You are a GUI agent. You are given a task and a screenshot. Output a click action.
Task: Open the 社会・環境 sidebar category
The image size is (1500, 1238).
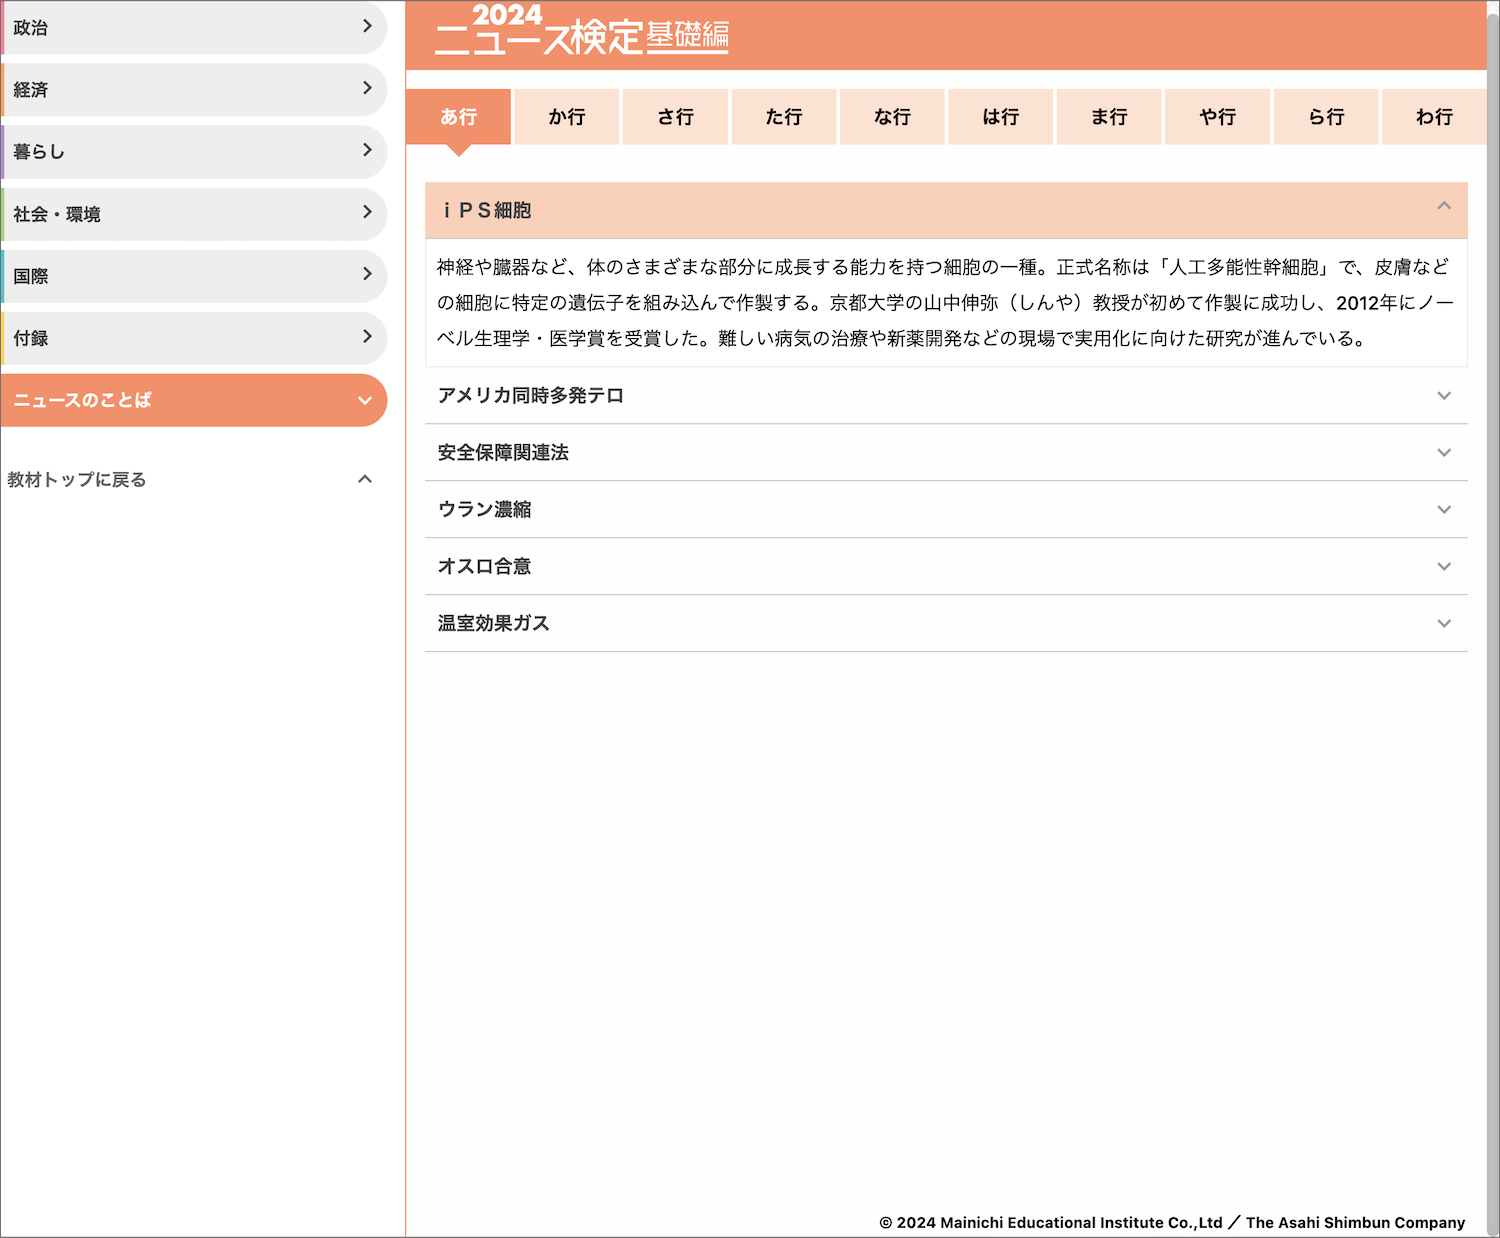tap(194, 214)
